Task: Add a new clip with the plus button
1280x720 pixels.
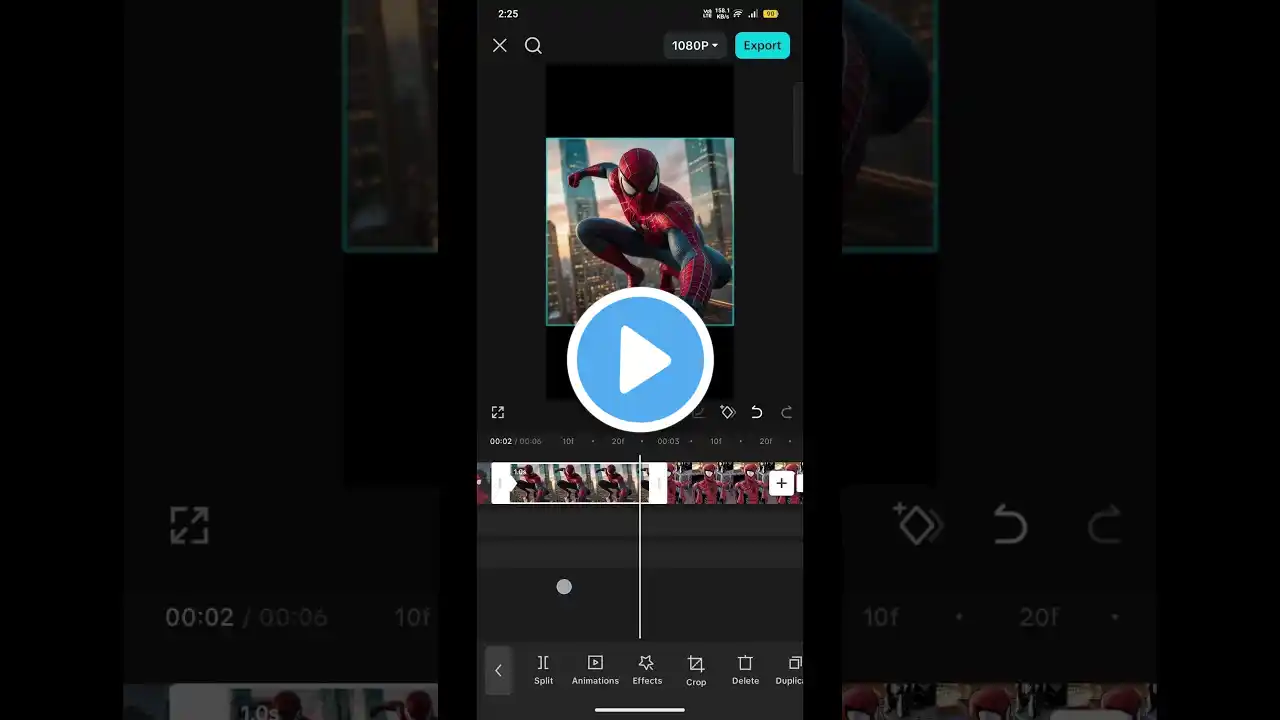Action: pyautogui.click(x=781, y=483)
